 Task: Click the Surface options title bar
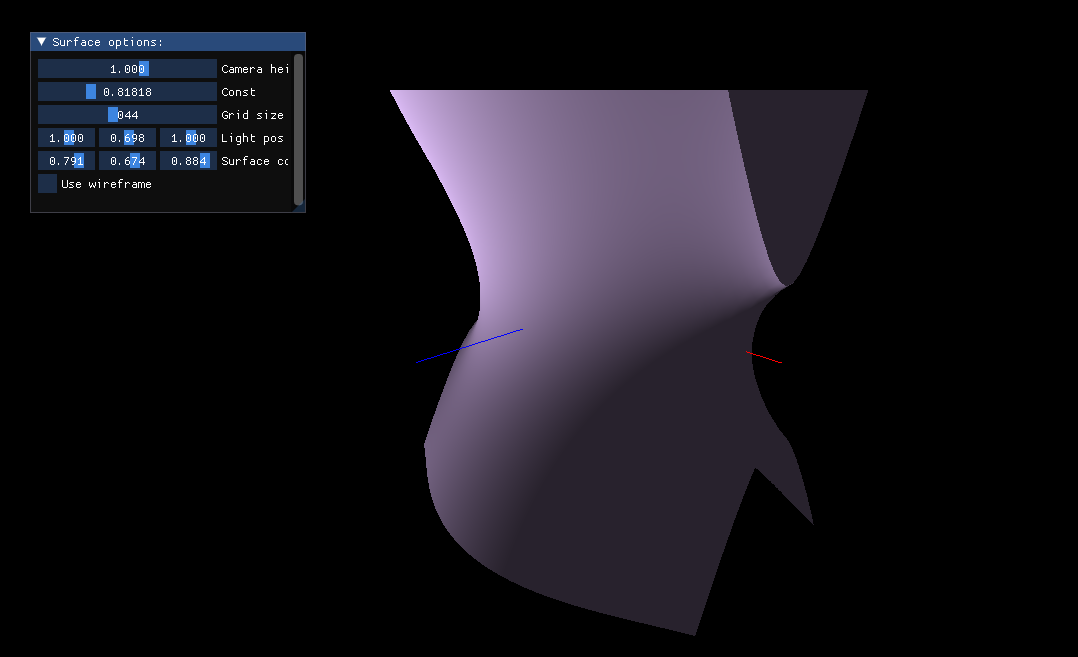(168, 42)
